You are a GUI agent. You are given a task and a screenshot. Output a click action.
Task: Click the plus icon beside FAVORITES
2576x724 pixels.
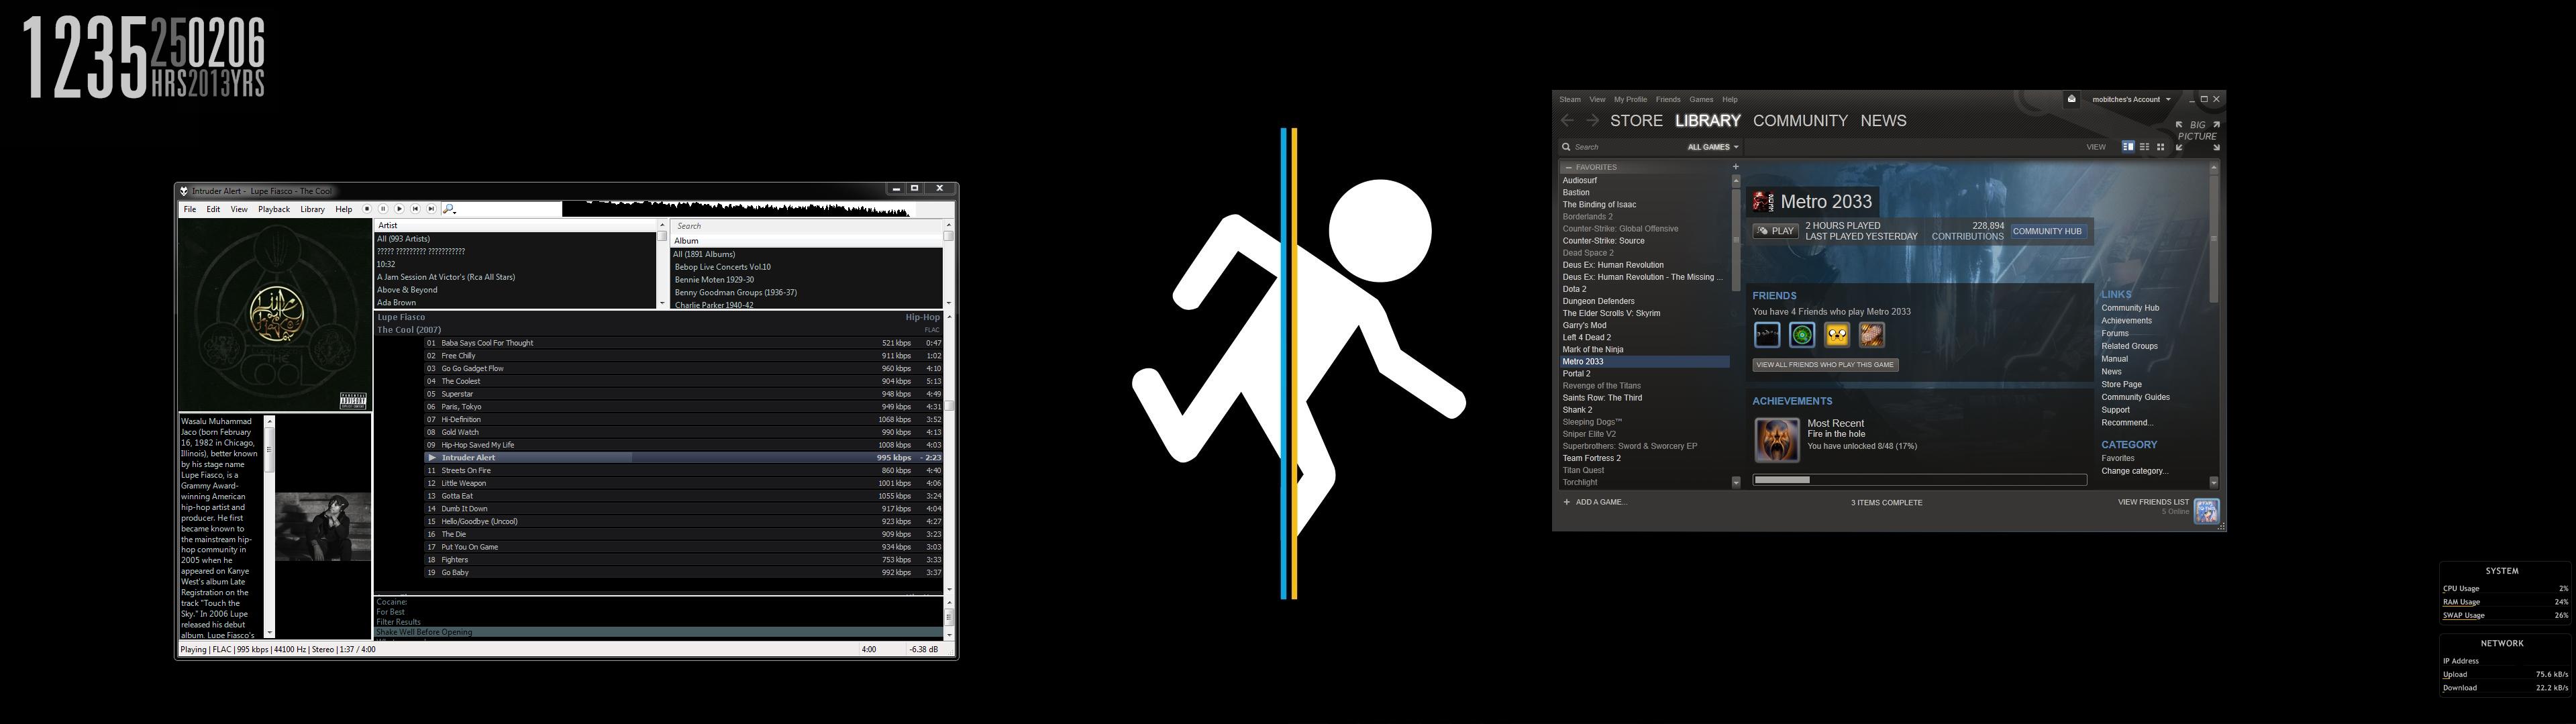coord(1736,167)
